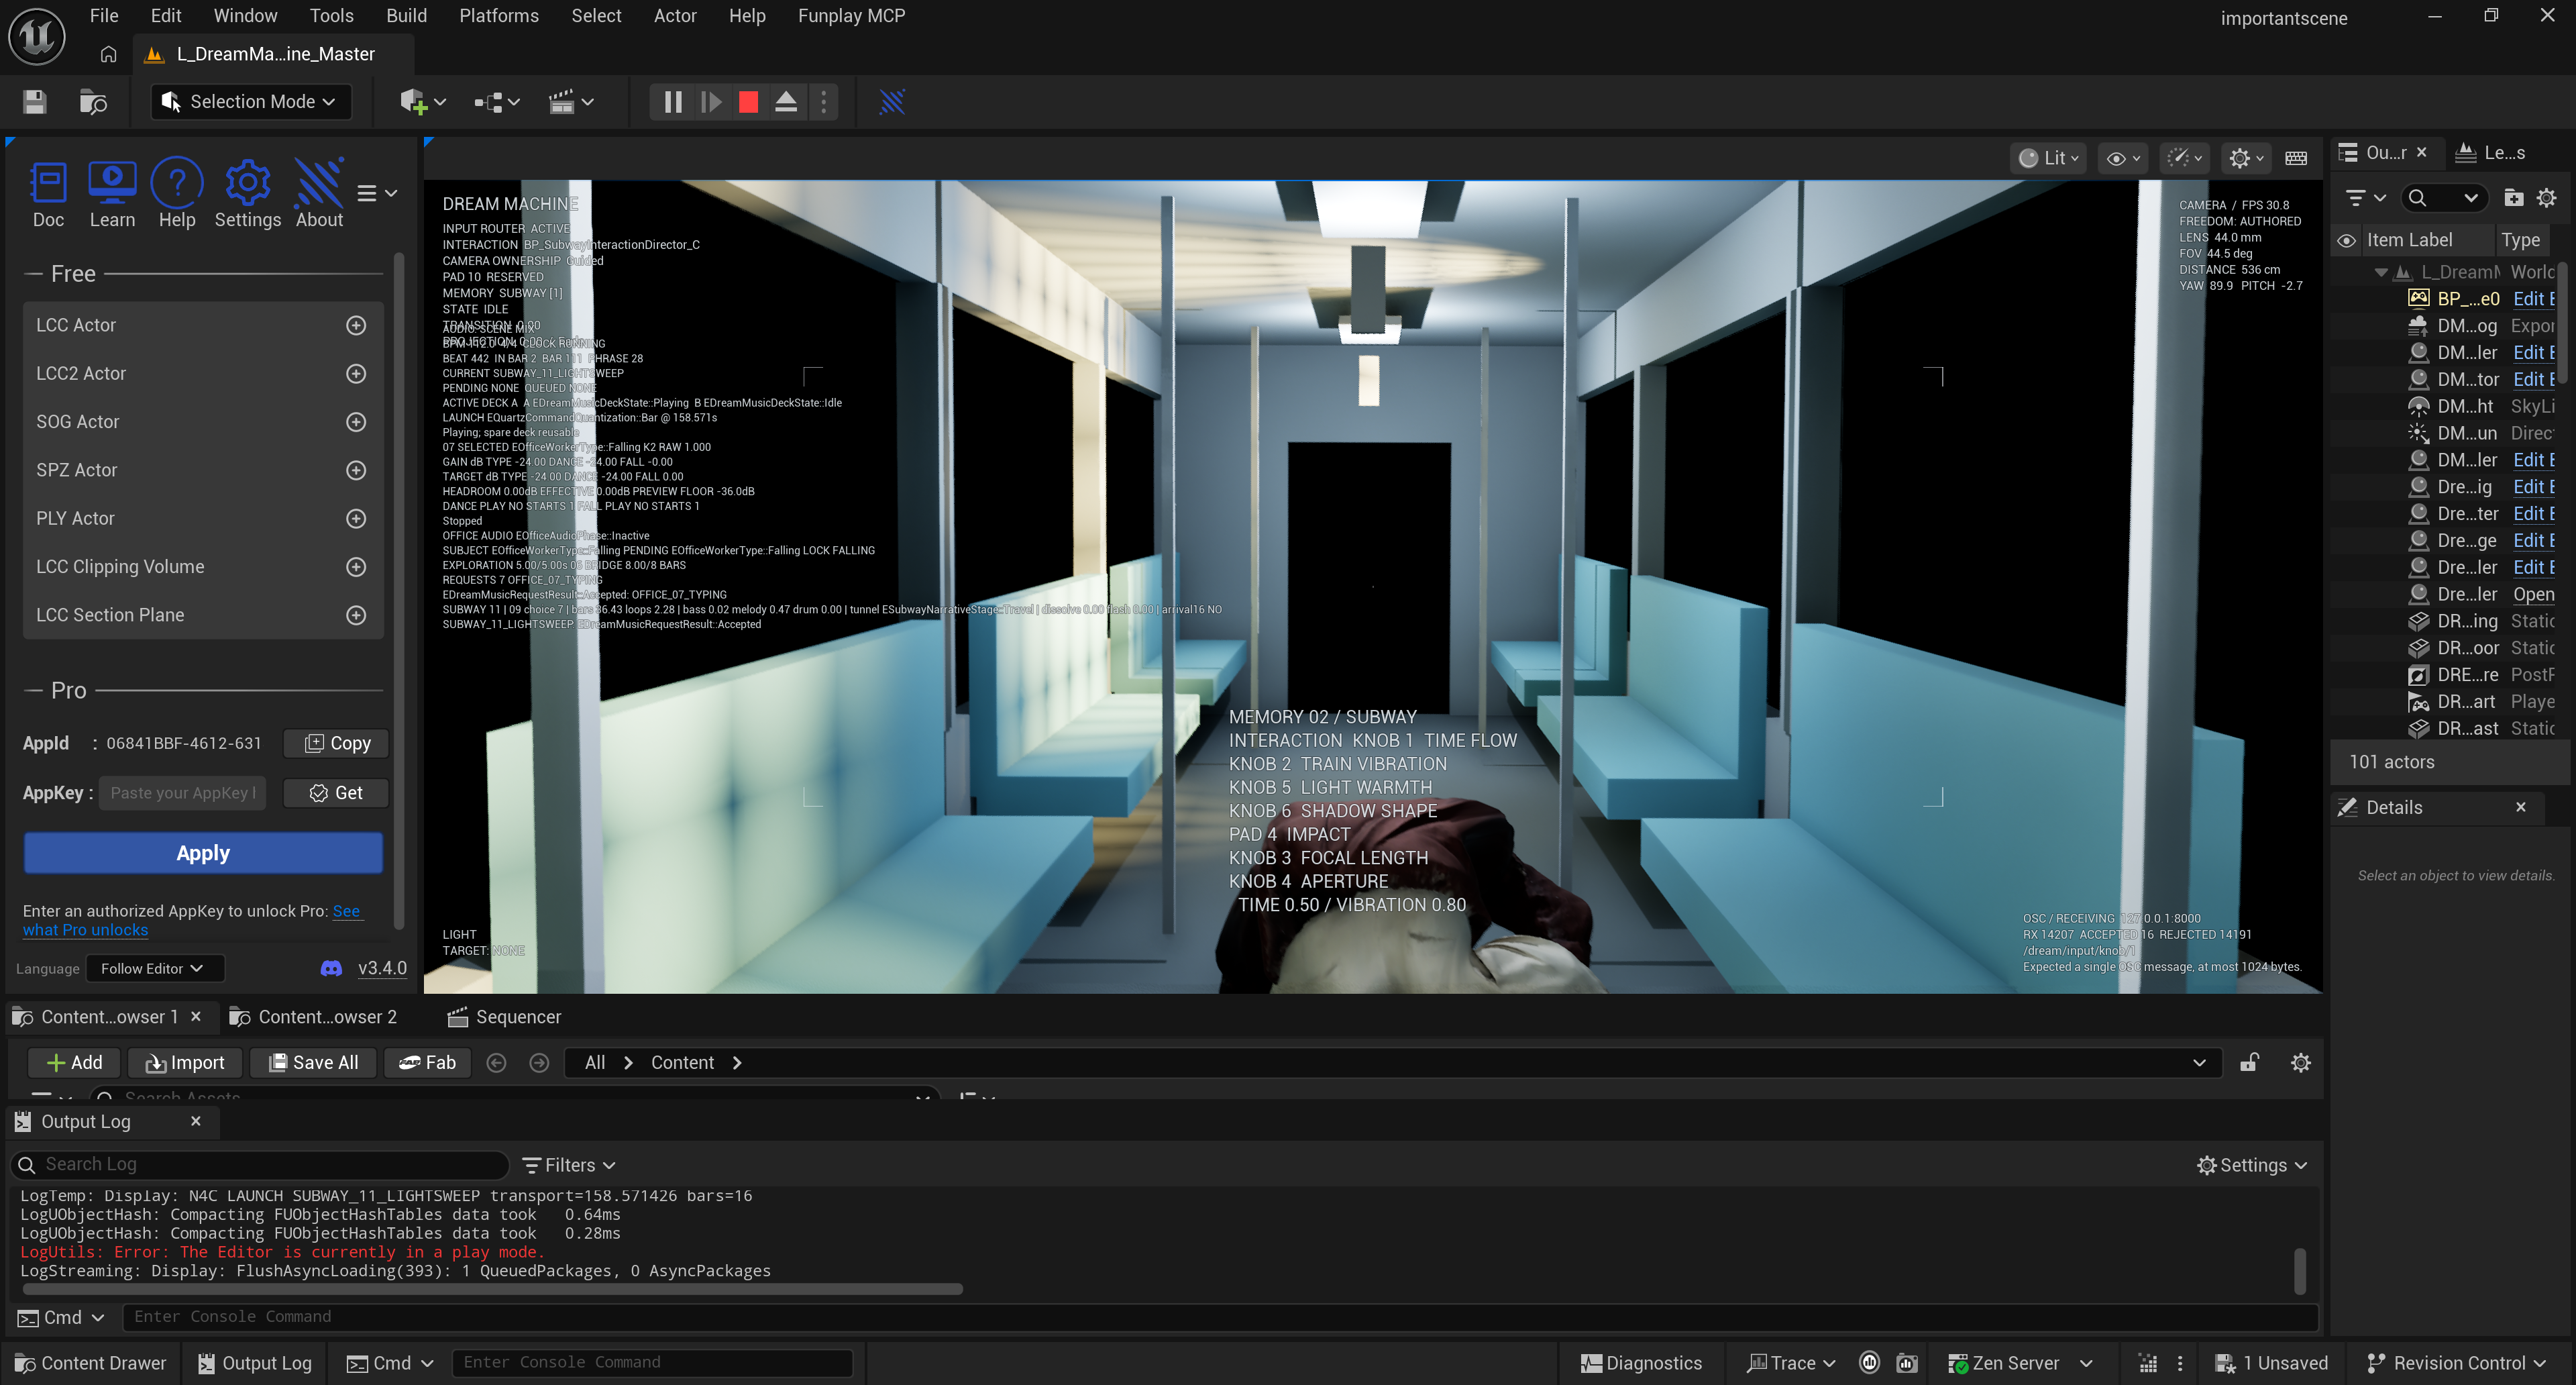Viewport: 2576px width, 1385px height.
Task: Switch to Content Browser 2 tab
Action: 313,1018
